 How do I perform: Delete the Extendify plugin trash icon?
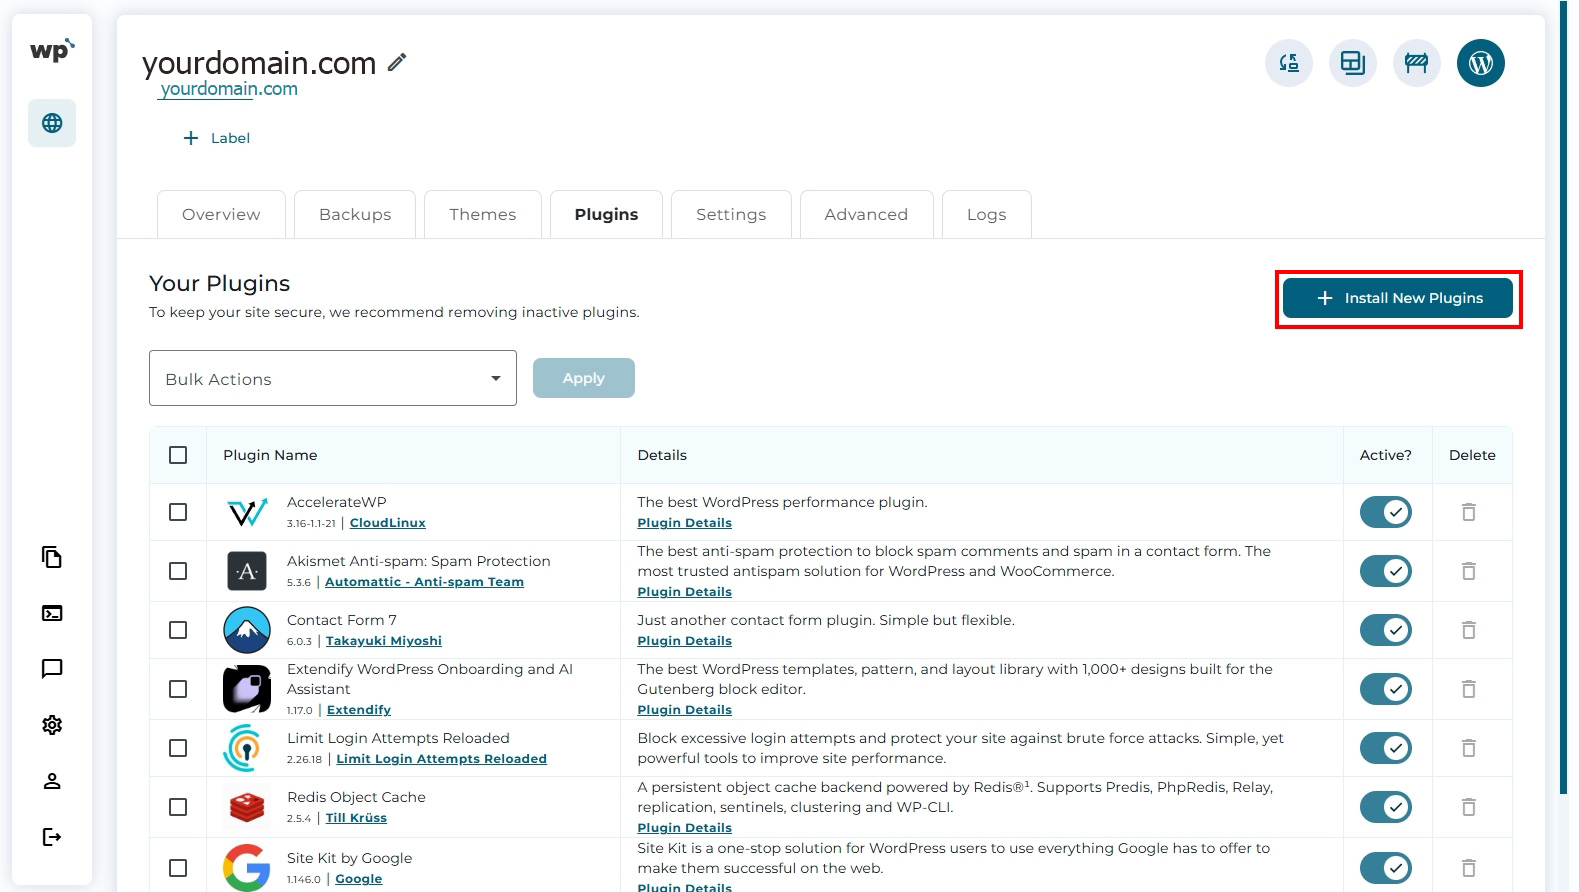coord(1469,689)
